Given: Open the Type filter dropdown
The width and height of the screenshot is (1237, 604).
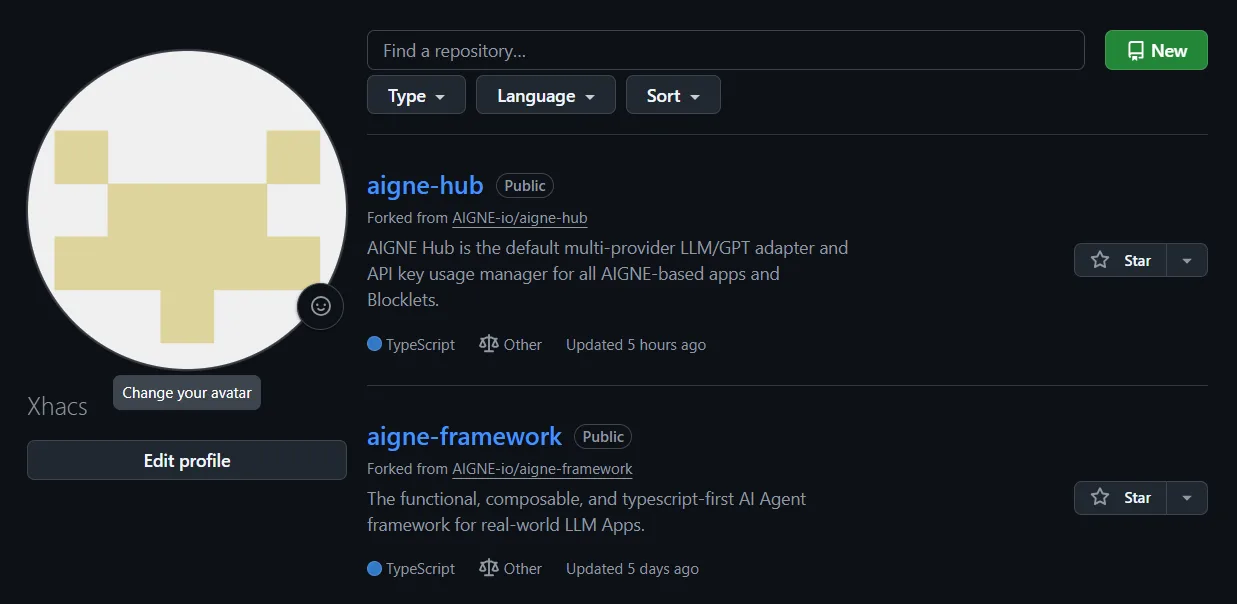Looking at the screenshot, I should (416, 95).
